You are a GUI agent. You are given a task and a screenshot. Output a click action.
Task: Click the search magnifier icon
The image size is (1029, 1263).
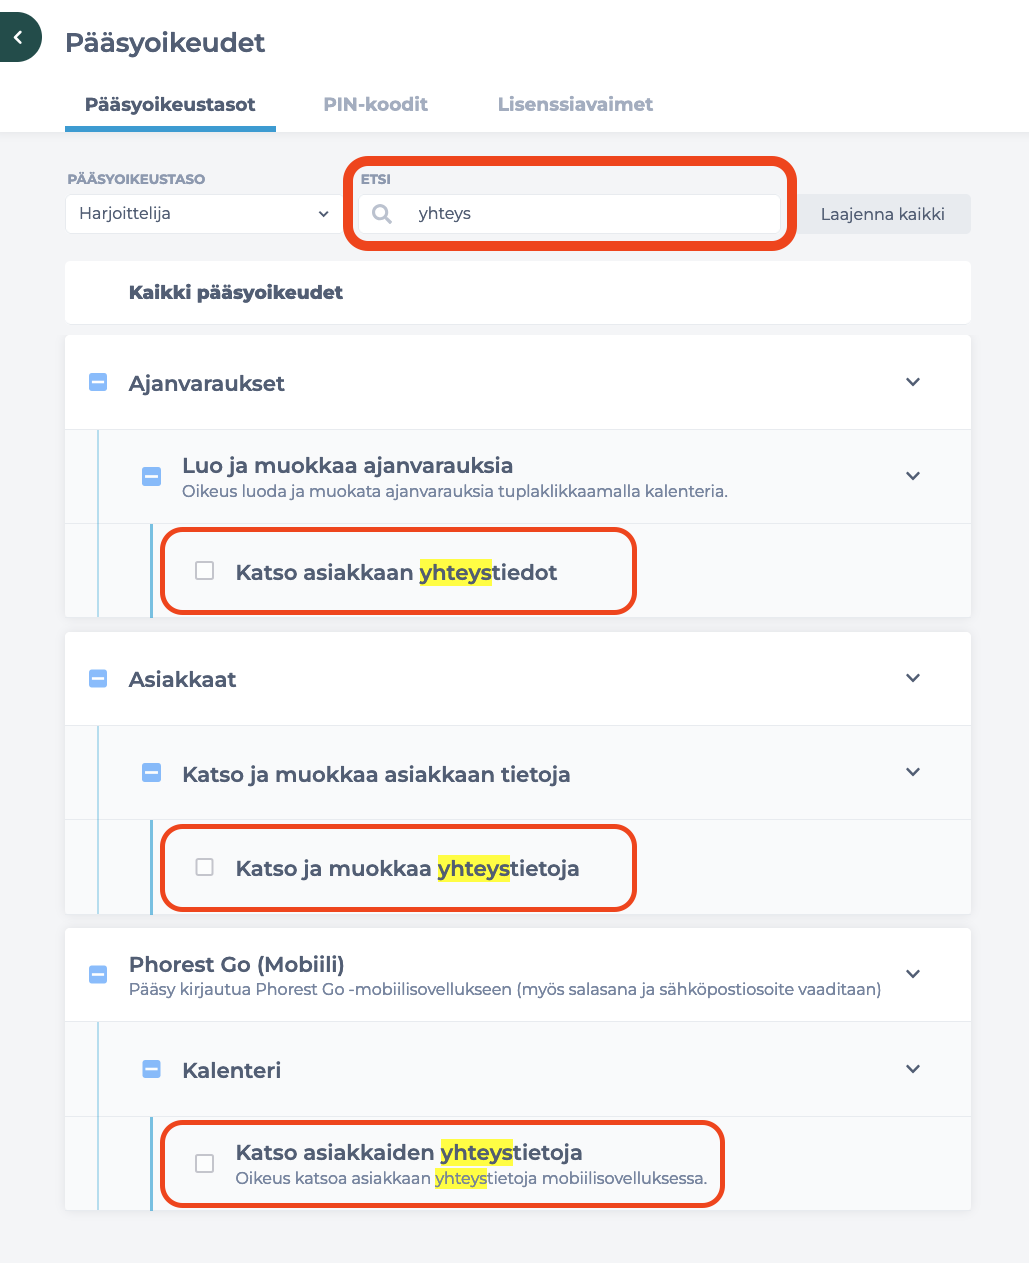coord(381,214)
